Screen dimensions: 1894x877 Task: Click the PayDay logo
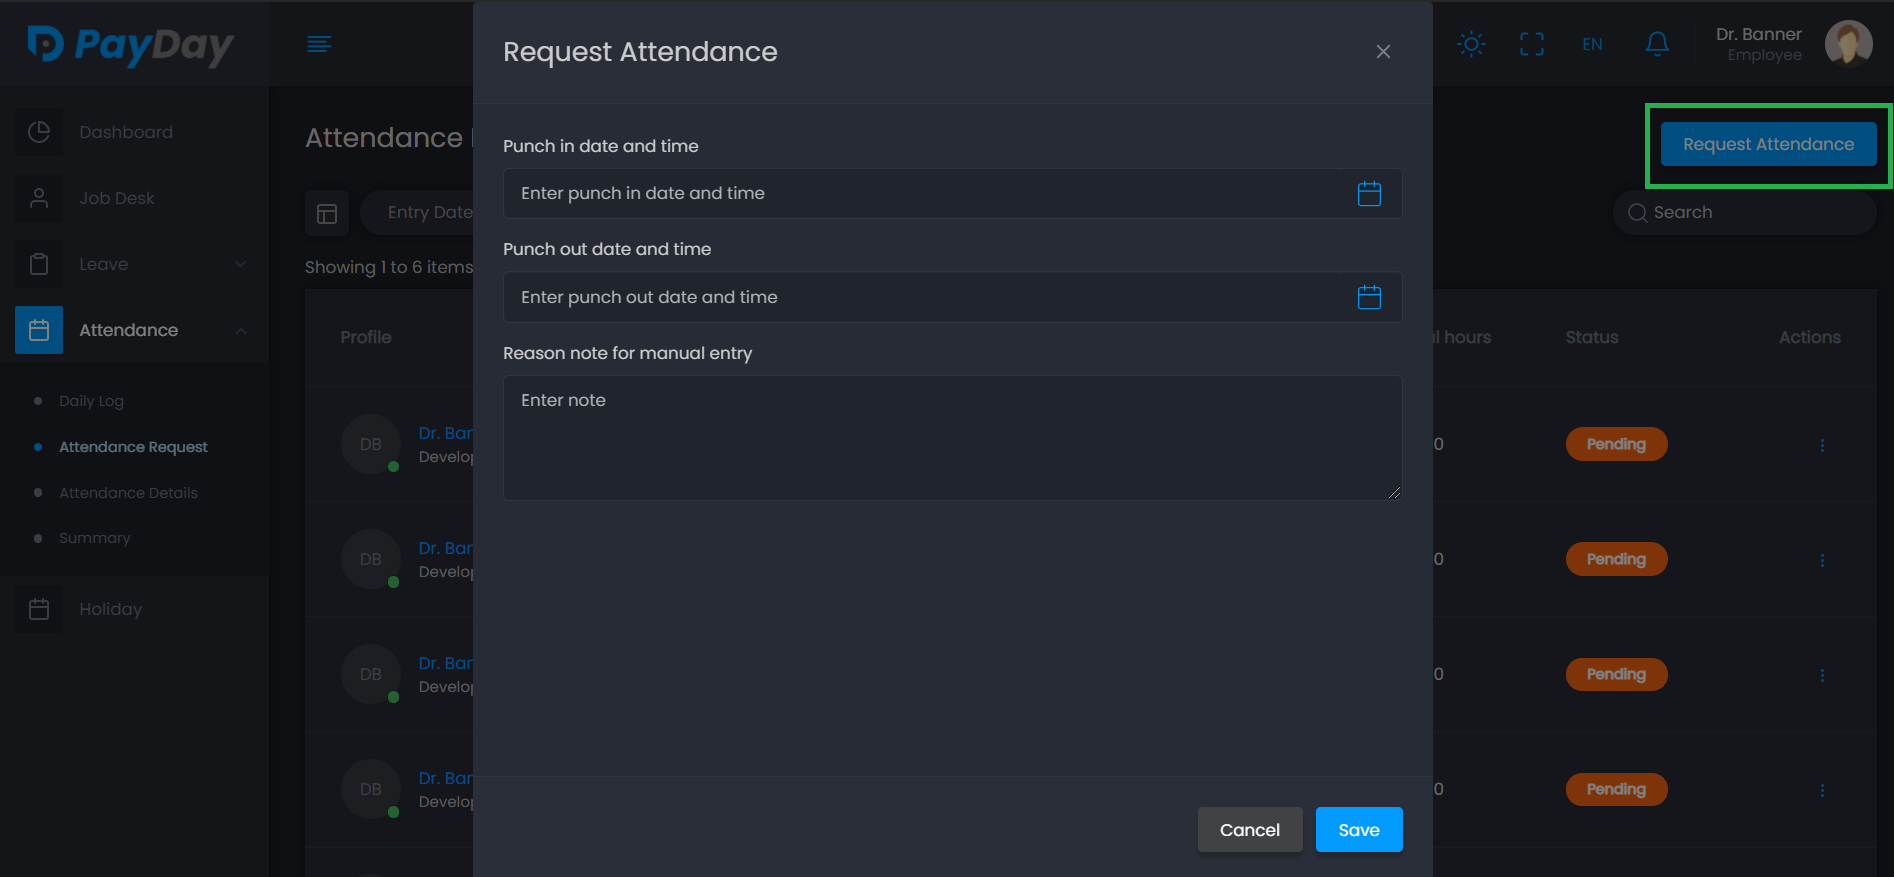coord(130,45)
